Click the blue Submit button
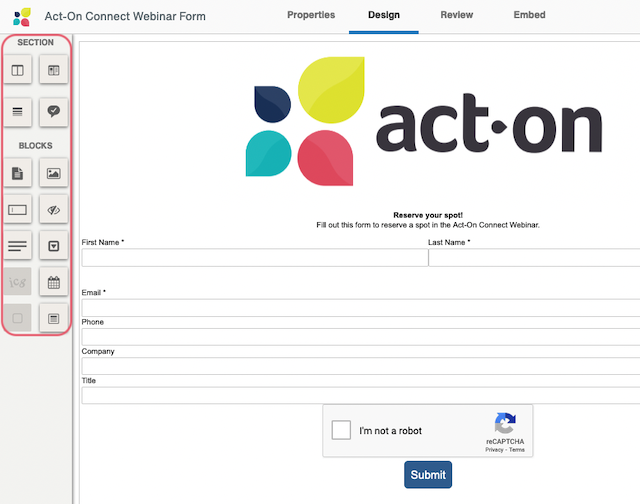The image size is (640, 504). point(428,475)
